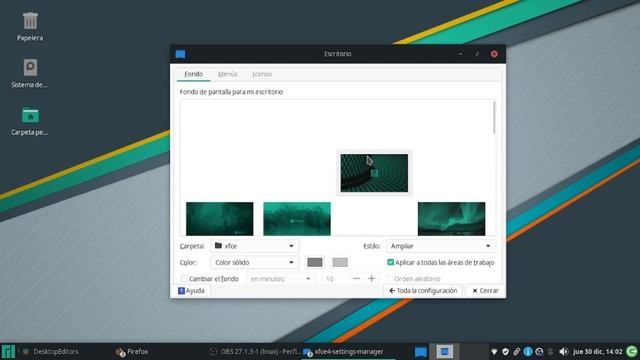The width and height of the screenshot is (640, 360).
Task: Switch to the Iconos tab
Action: click(x=262, y=74)
